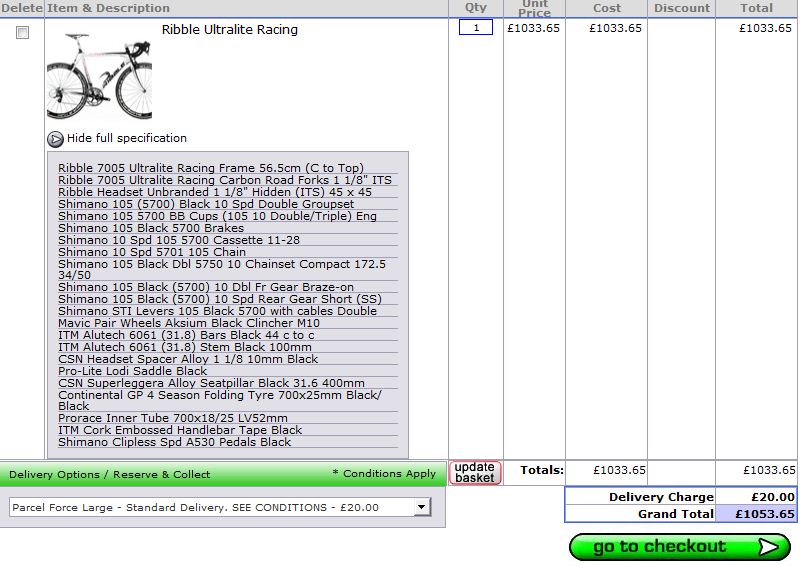The height and width of the screenshot is (566, 800).
Task: Click the Qty column header
Action: pos(476,8)
